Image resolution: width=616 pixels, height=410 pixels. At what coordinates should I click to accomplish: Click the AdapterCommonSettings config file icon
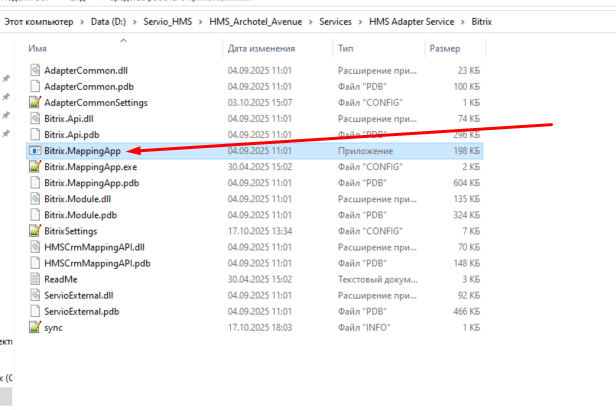coord(35,103)
